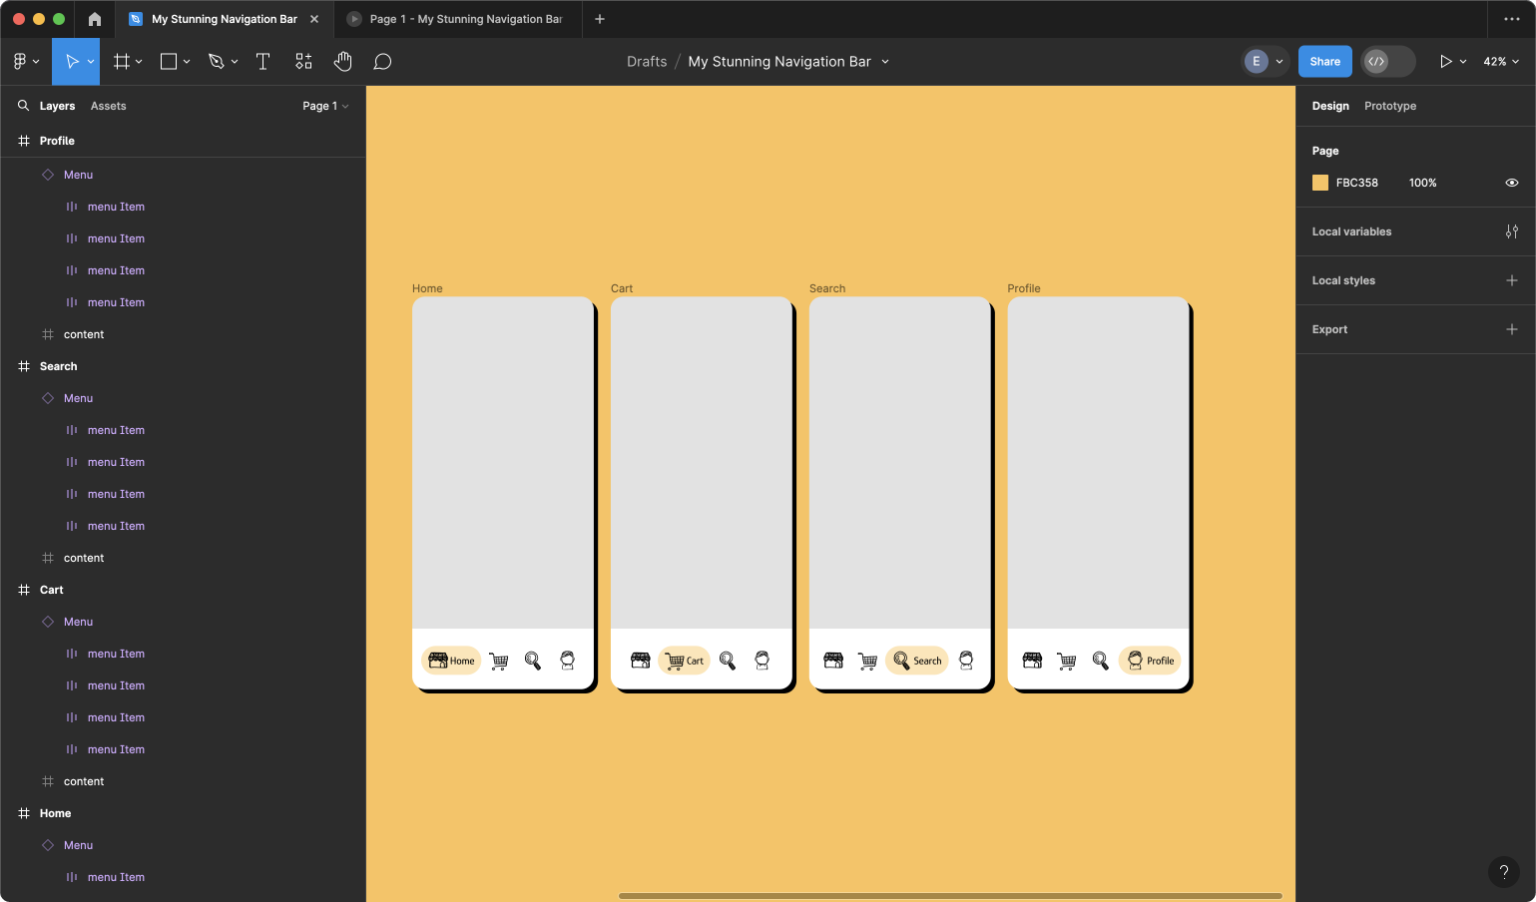Select the Rectangle shape tool
The image size is (1536, 902).
[x=168, y=61]
